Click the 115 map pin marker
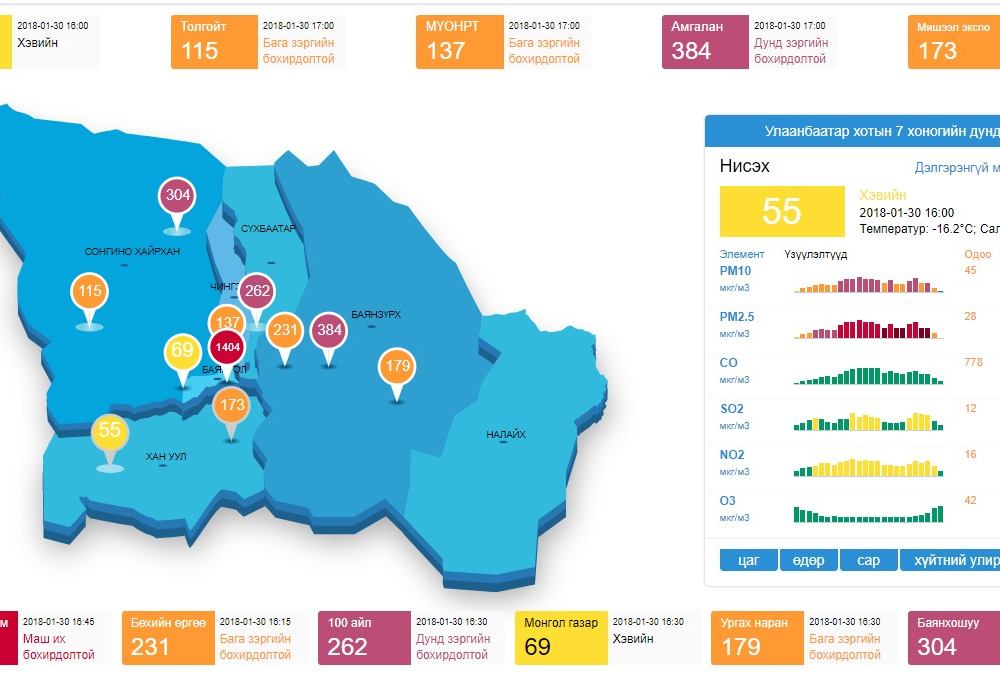The height and width of the screenshot is (691, 1000). click(89, 292)
